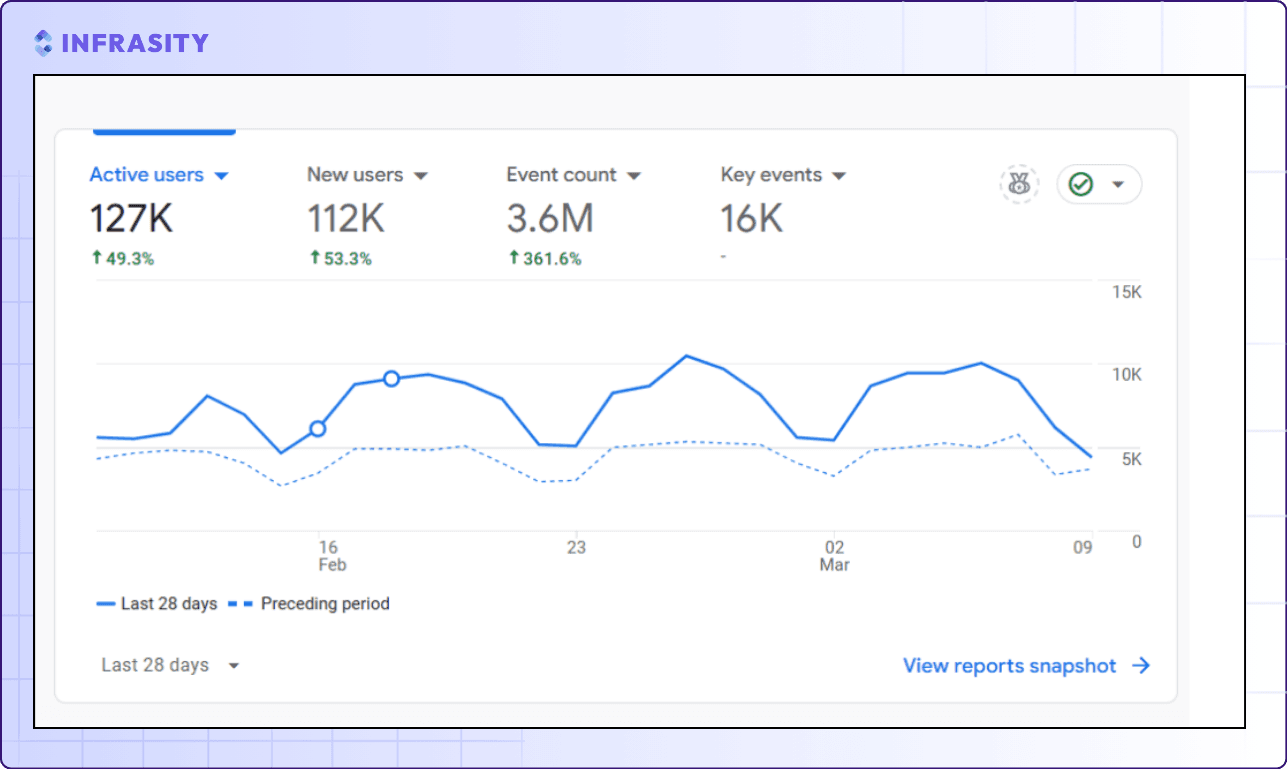Open the Key events dropdown arrow
1288x770 pixels.
[x=838, y=176]
